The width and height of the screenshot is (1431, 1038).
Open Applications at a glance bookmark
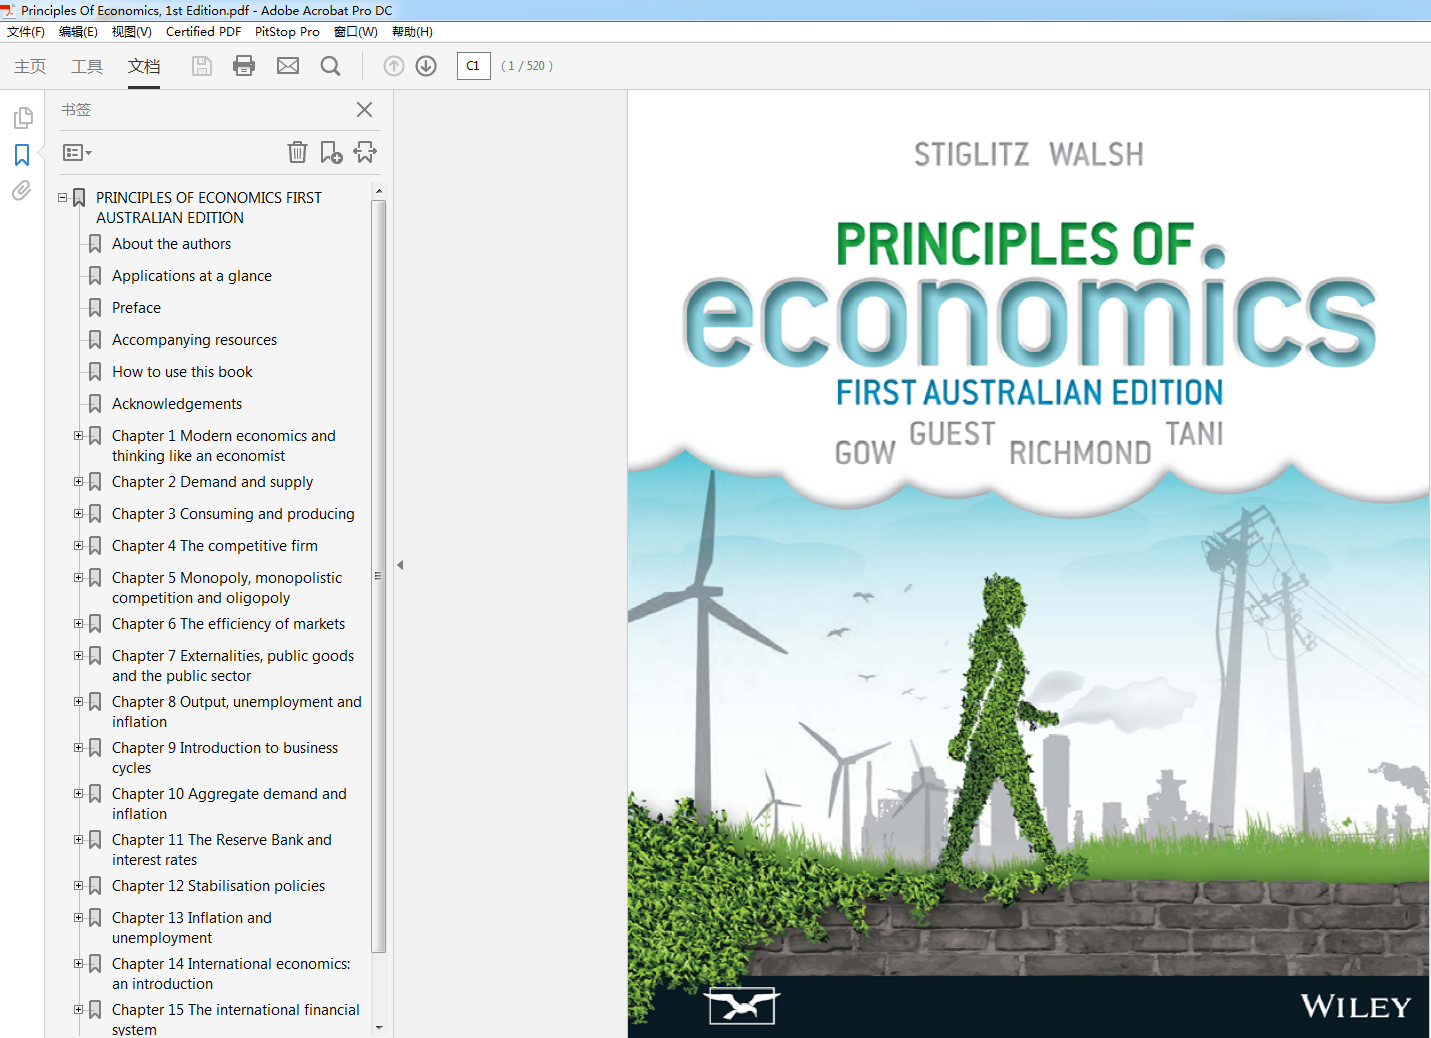[192, 276]
